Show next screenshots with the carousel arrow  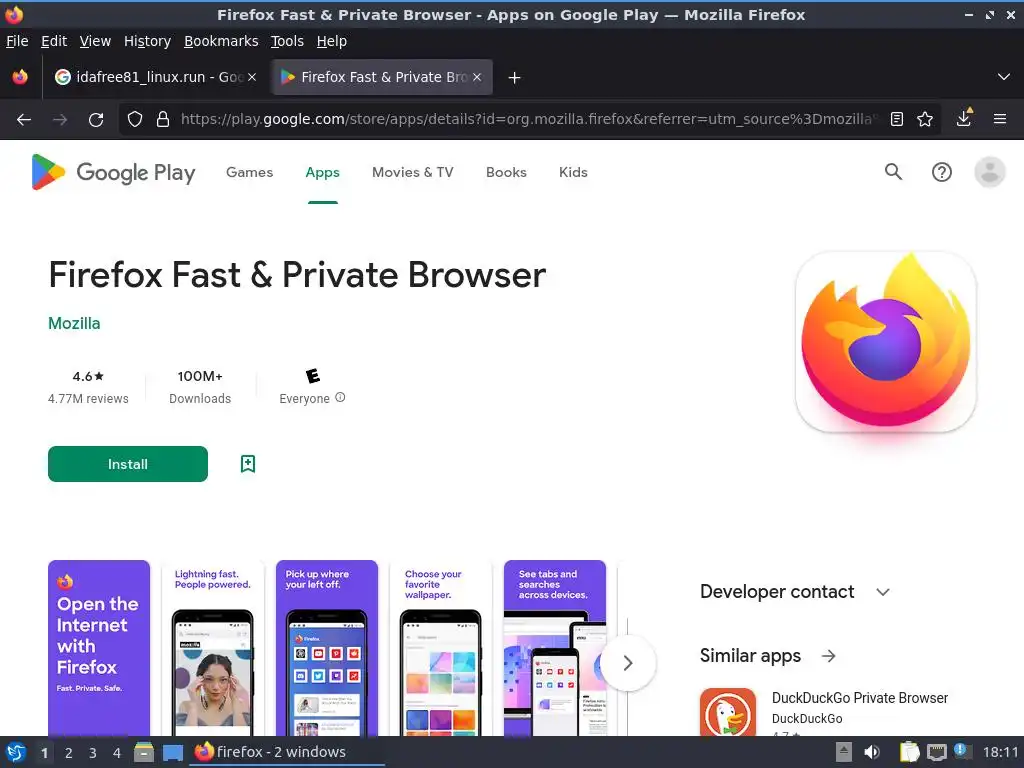pos(628,663)
